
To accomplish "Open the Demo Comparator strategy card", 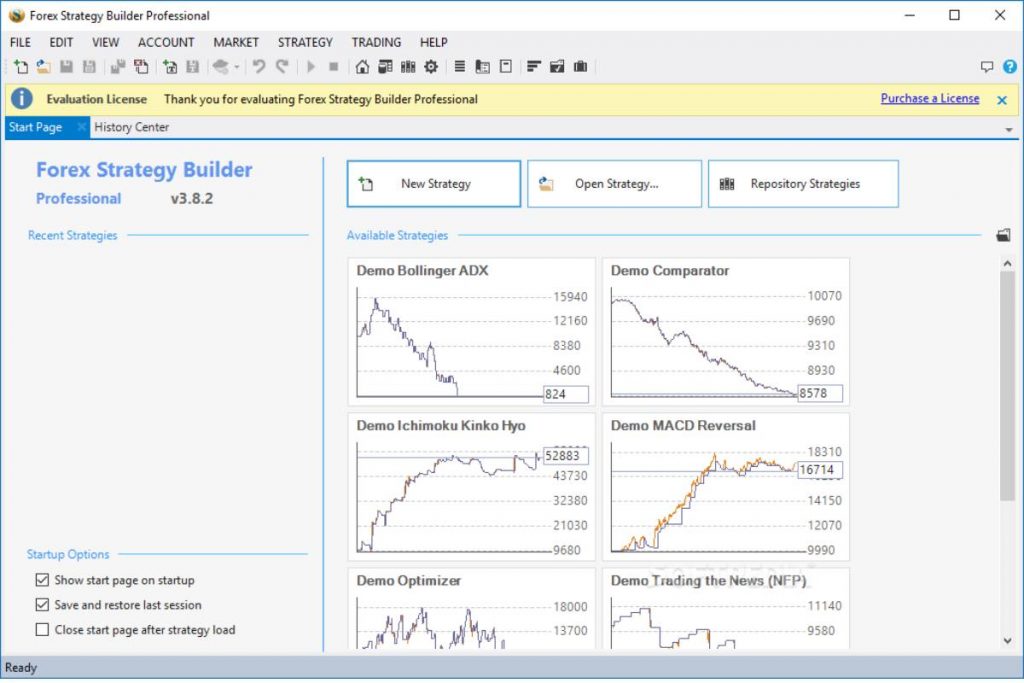I will pyautogui.click(x=726, y=332).
